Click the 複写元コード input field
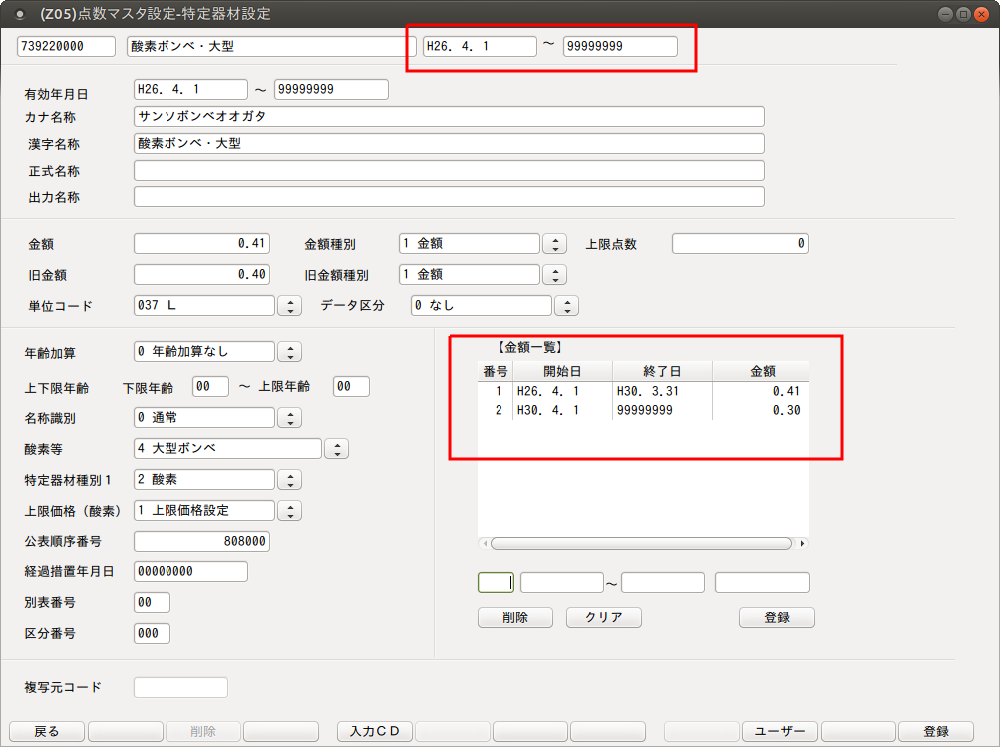Viewport: 1000px width, 747px height. click(x=181, y=687)
